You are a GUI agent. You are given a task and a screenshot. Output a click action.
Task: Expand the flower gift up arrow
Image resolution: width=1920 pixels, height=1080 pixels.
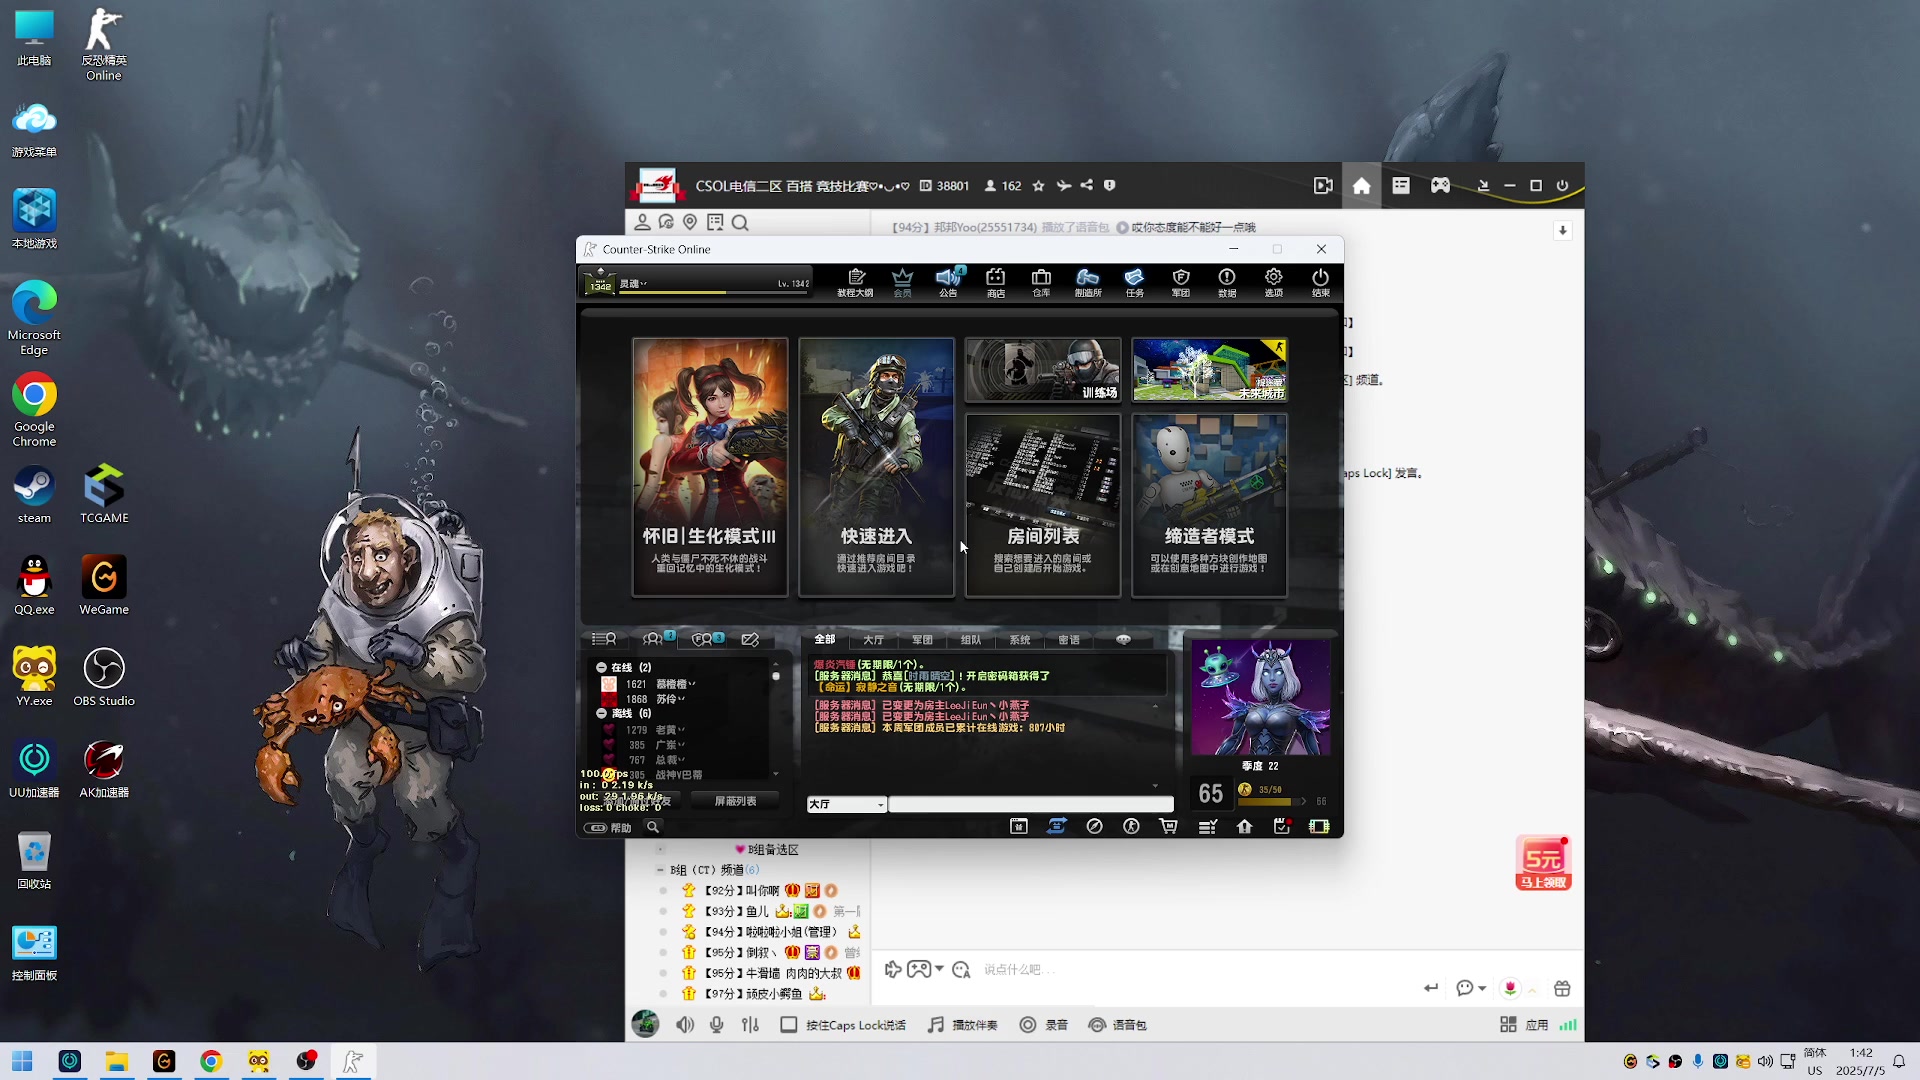point(1531,989)
